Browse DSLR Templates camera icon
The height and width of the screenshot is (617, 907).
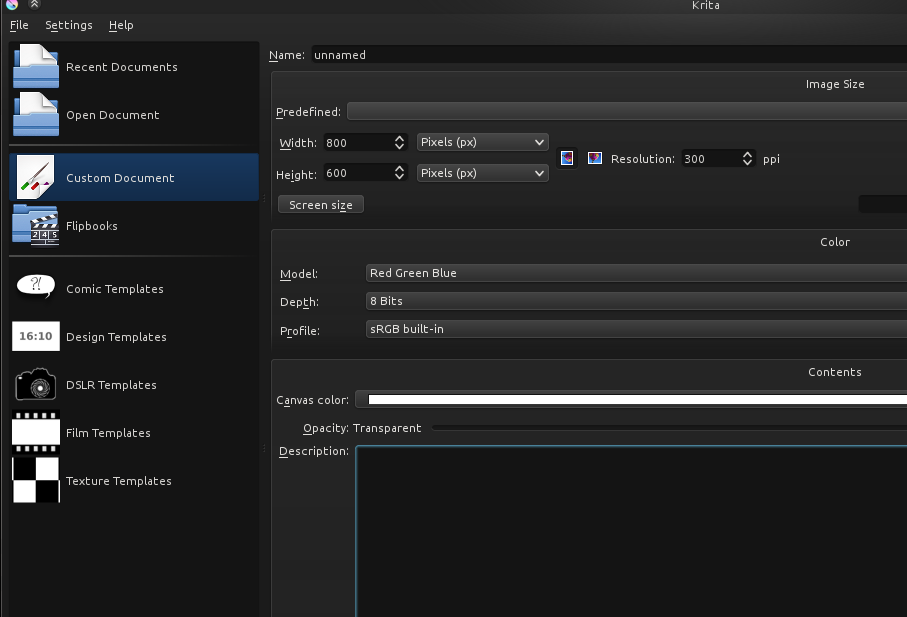coord(36,384)
